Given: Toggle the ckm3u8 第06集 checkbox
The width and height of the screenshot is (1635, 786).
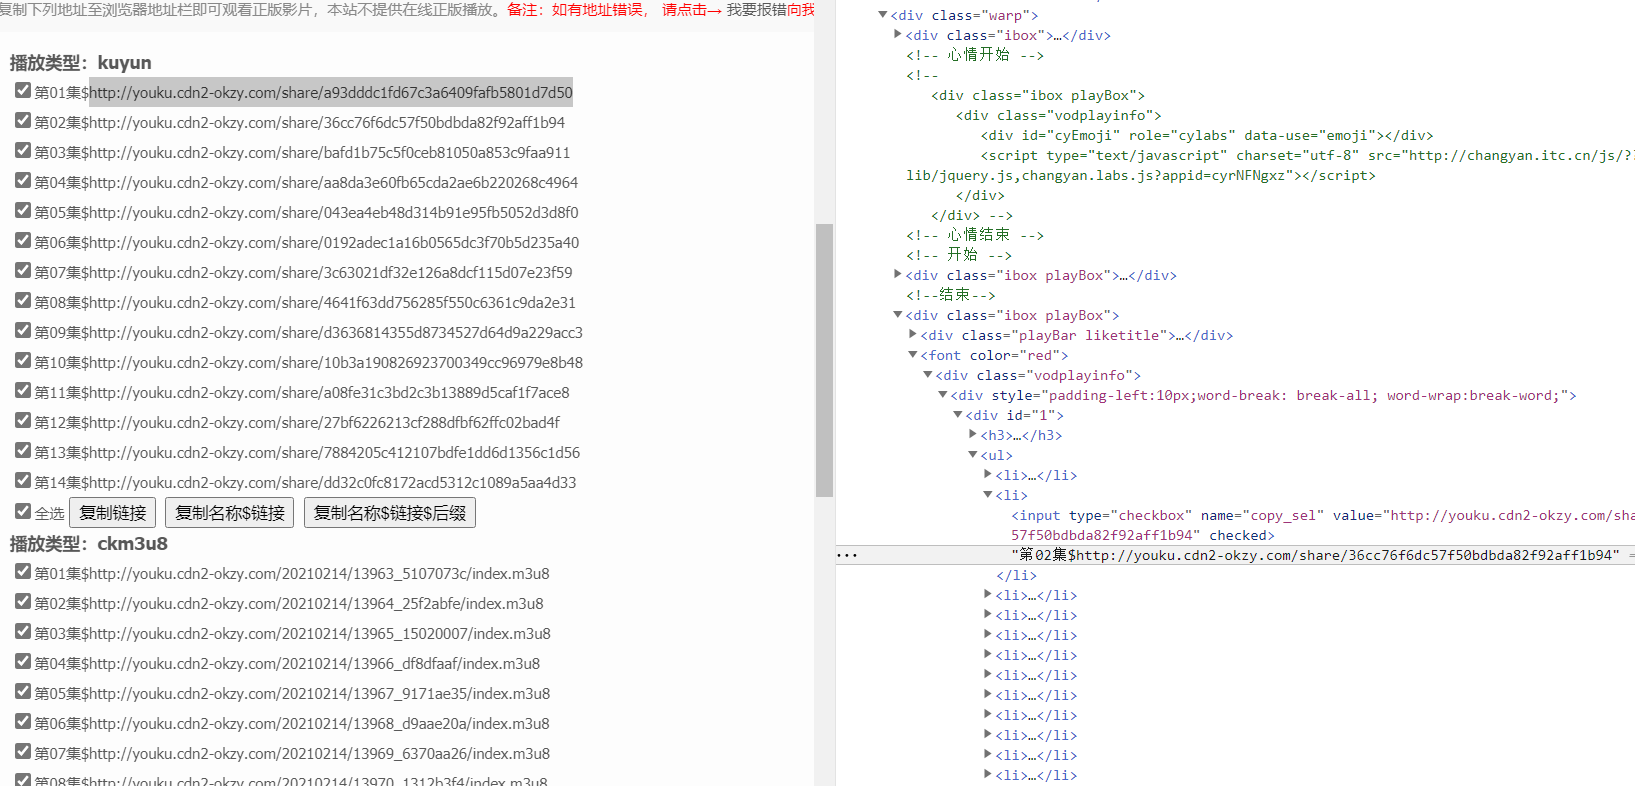Looking at the screenshot, I should (x=23, y=721).
